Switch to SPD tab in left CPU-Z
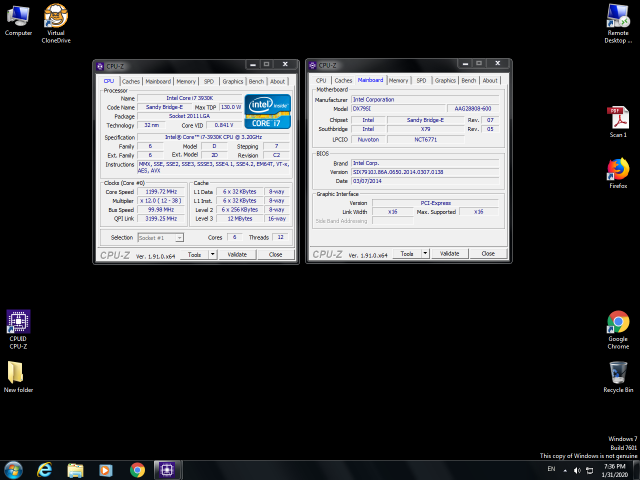This screenshot has height=480, width=640. coord(209,81)
